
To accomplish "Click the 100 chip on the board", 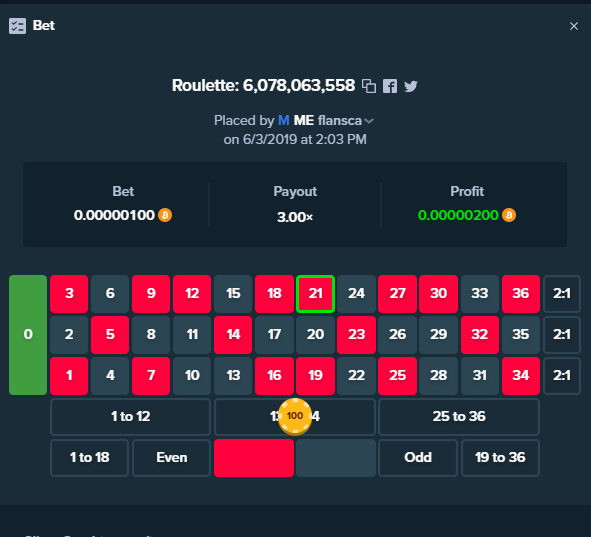I will (295, 416).
